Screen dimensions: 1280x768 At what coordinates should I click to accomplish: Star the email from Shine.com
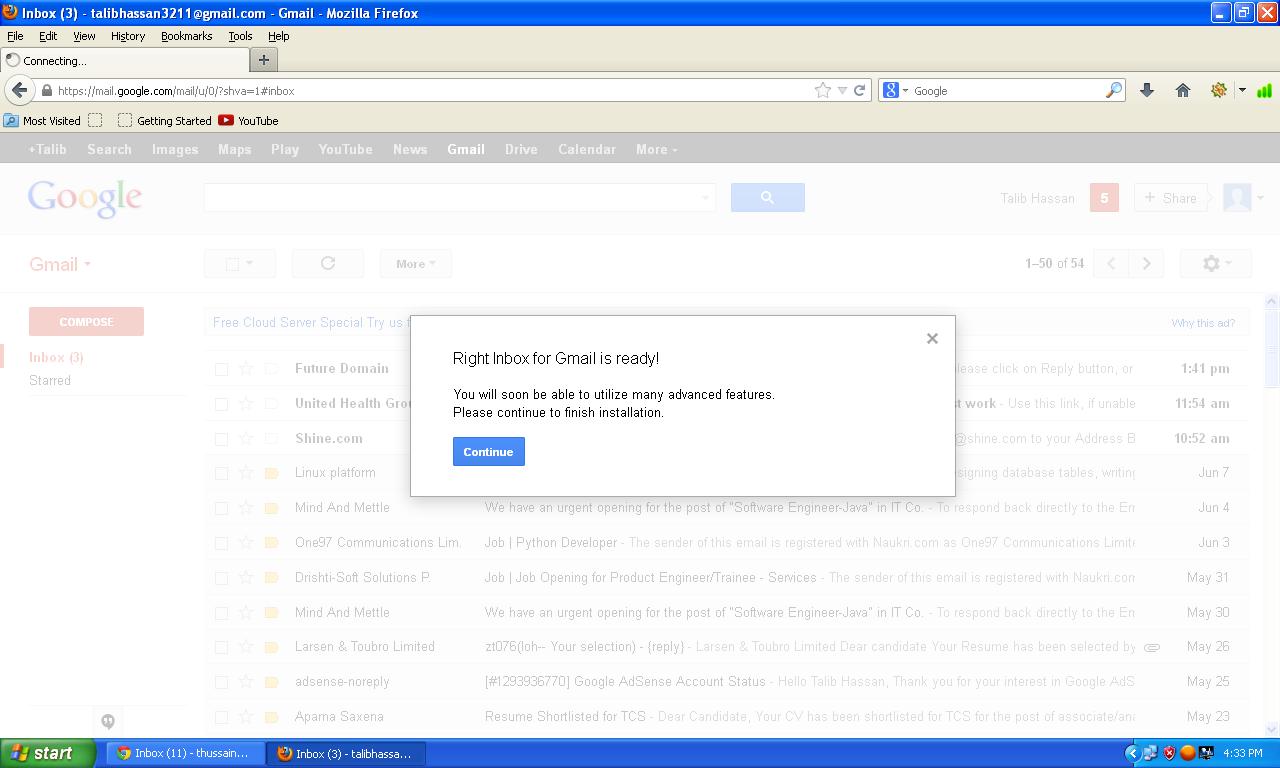coord(246,438)
